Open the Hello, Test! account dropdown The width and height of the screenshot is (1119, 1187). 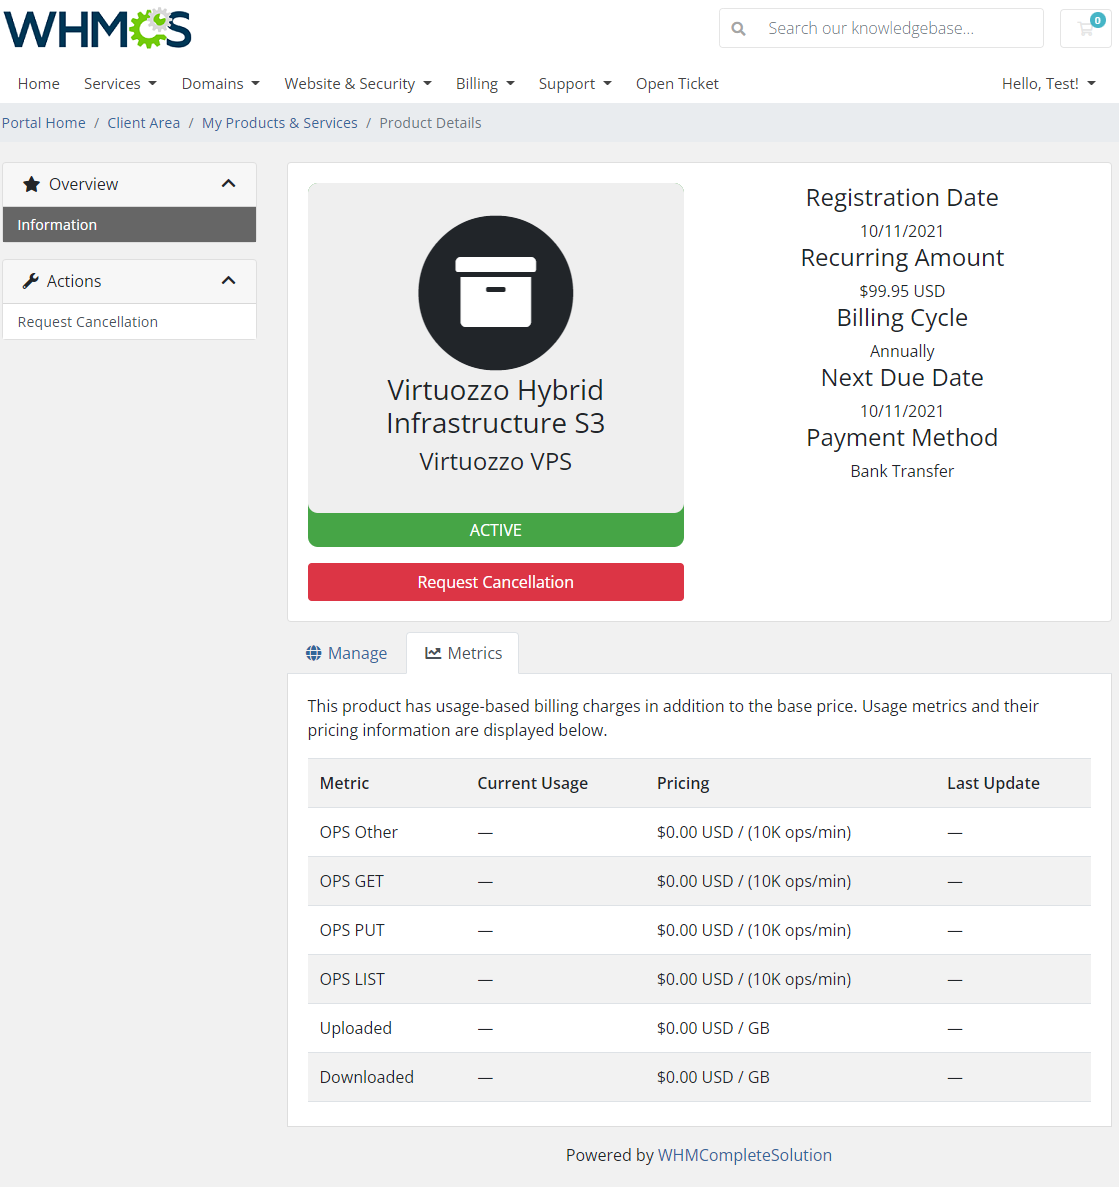pyautogui.click(x=1049, y=83)
